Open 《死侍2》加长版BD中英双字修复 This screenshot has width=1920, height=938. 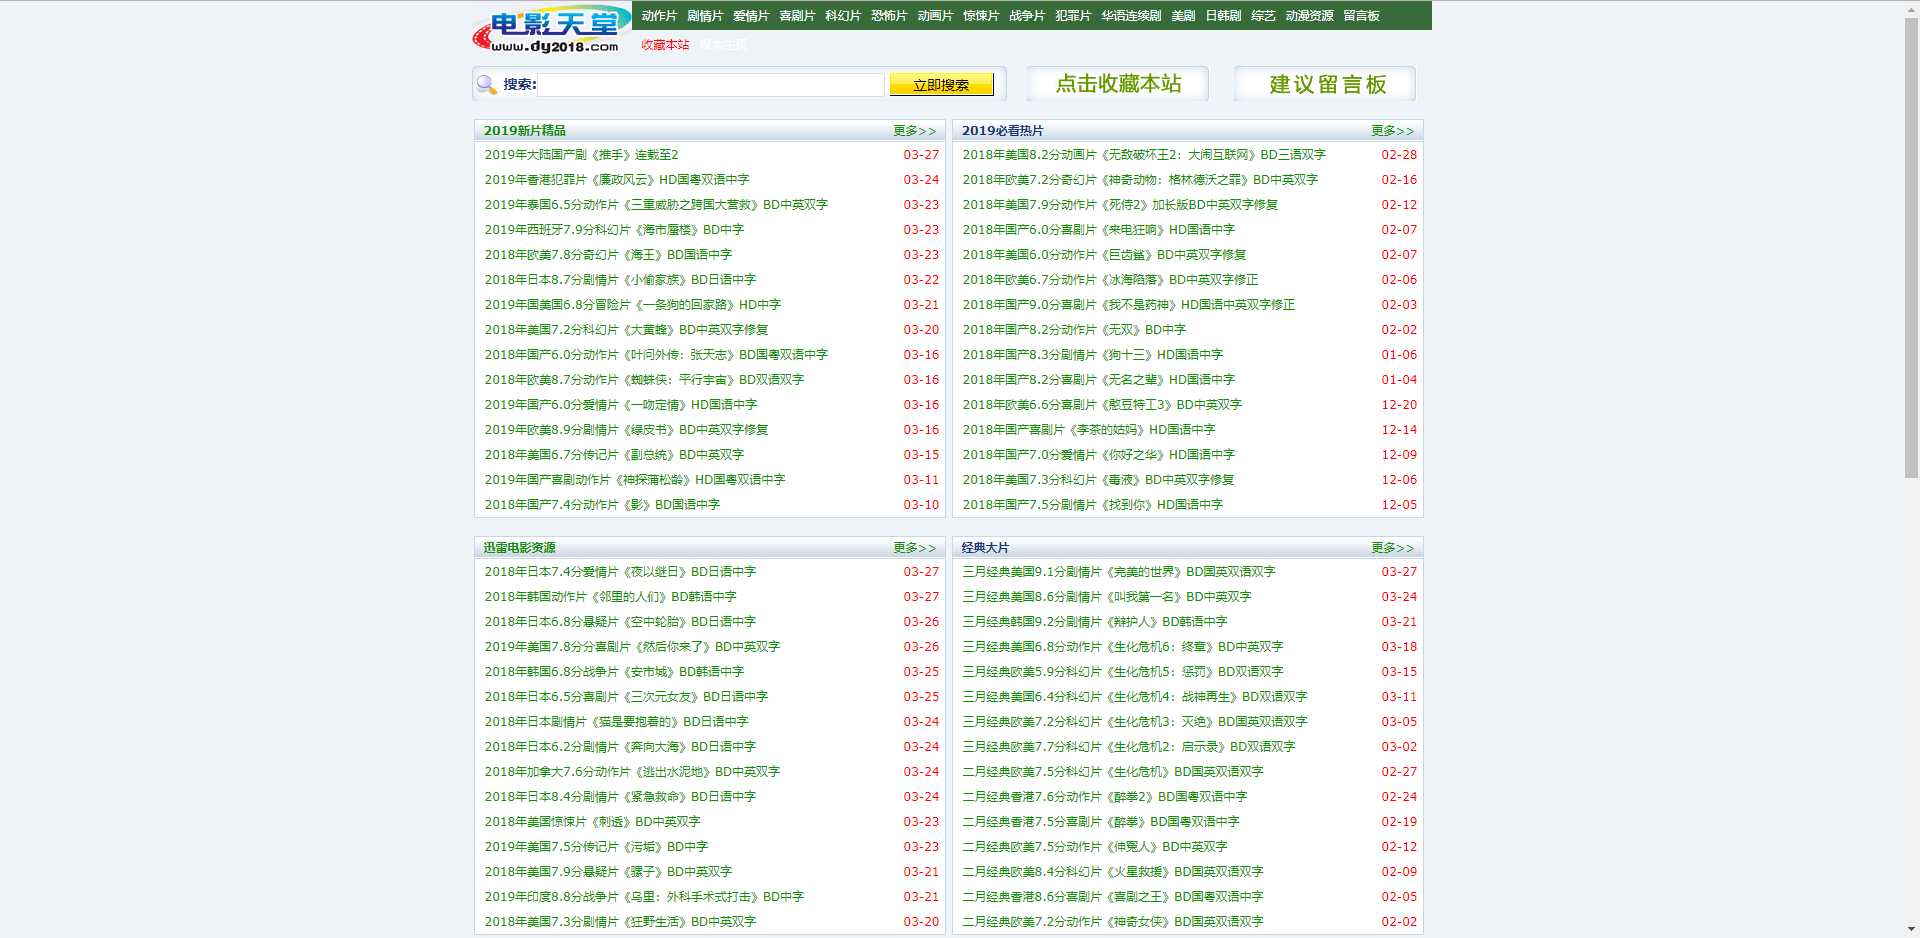(x=1120, y=205)
